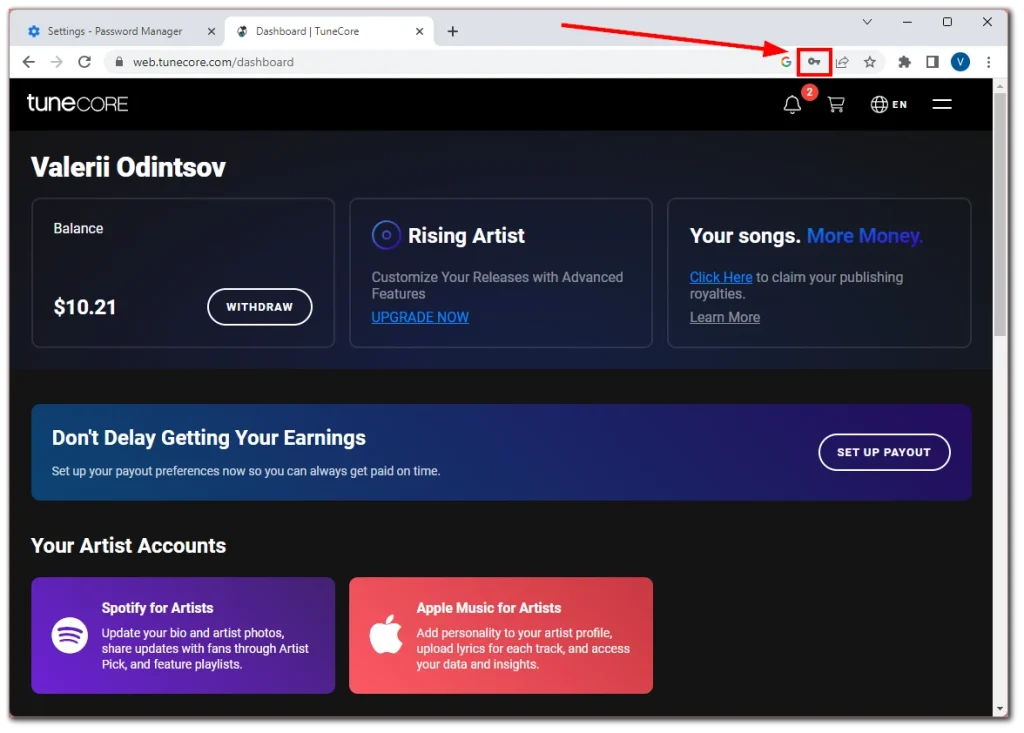This screenshot has height=733, width=1024.
Task: Select the Dashboard | TuneCore tab
Action: 329,31
